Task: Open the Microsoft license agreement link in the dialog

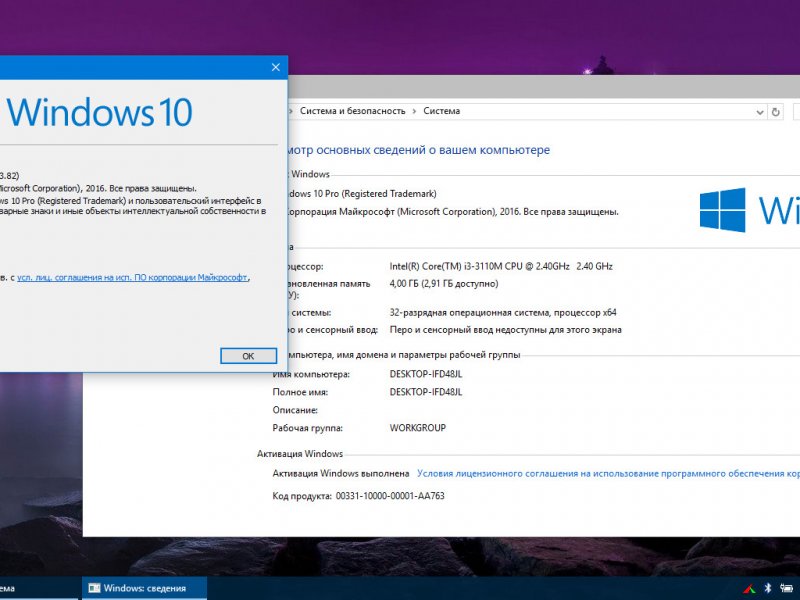Action: pyautogui.click(x=132, y=278)
